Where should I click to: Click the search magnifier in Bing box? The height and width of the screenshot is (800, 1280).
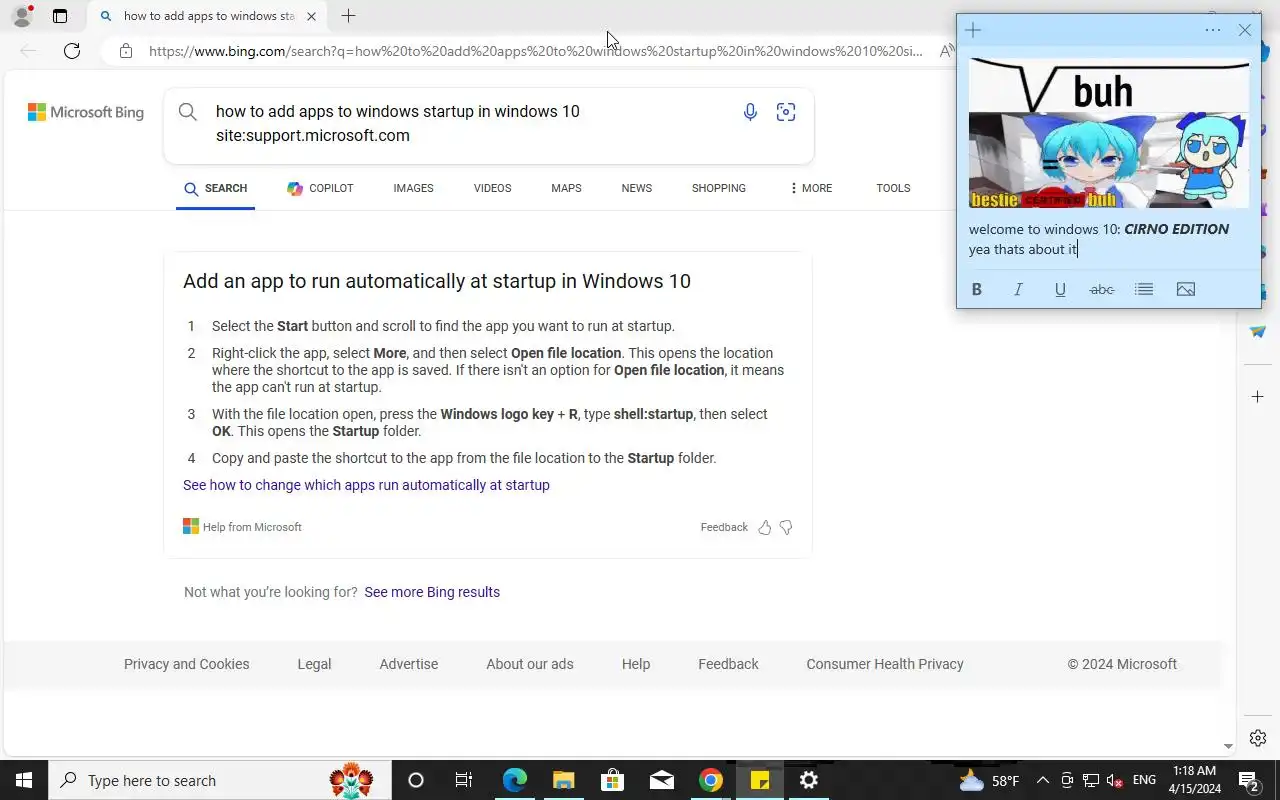click(x=188, y=112)
